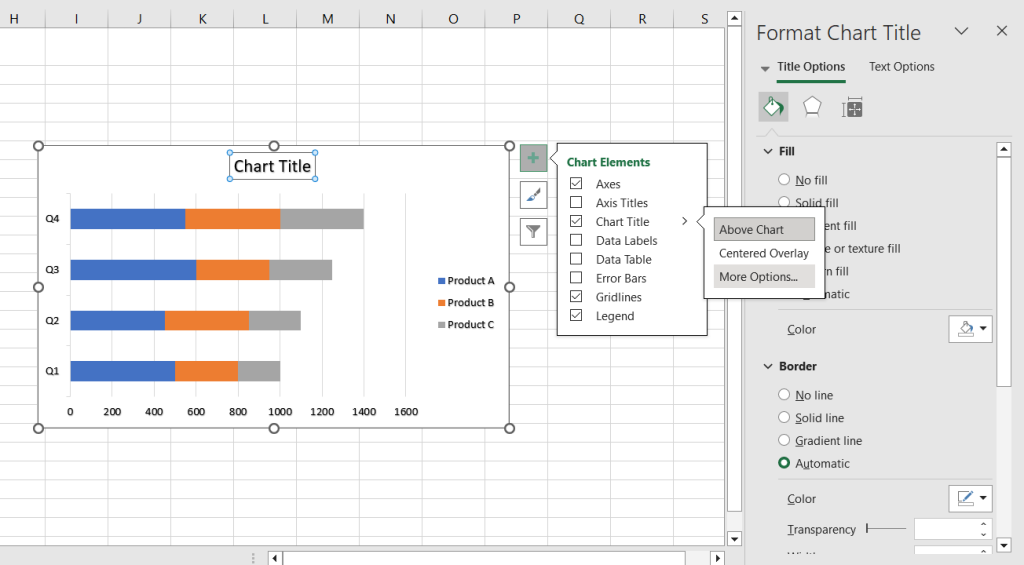Select the Fill & Line paint bucket icon
This screenshot has width=1024, height=565.
click(x=773, y=107)
